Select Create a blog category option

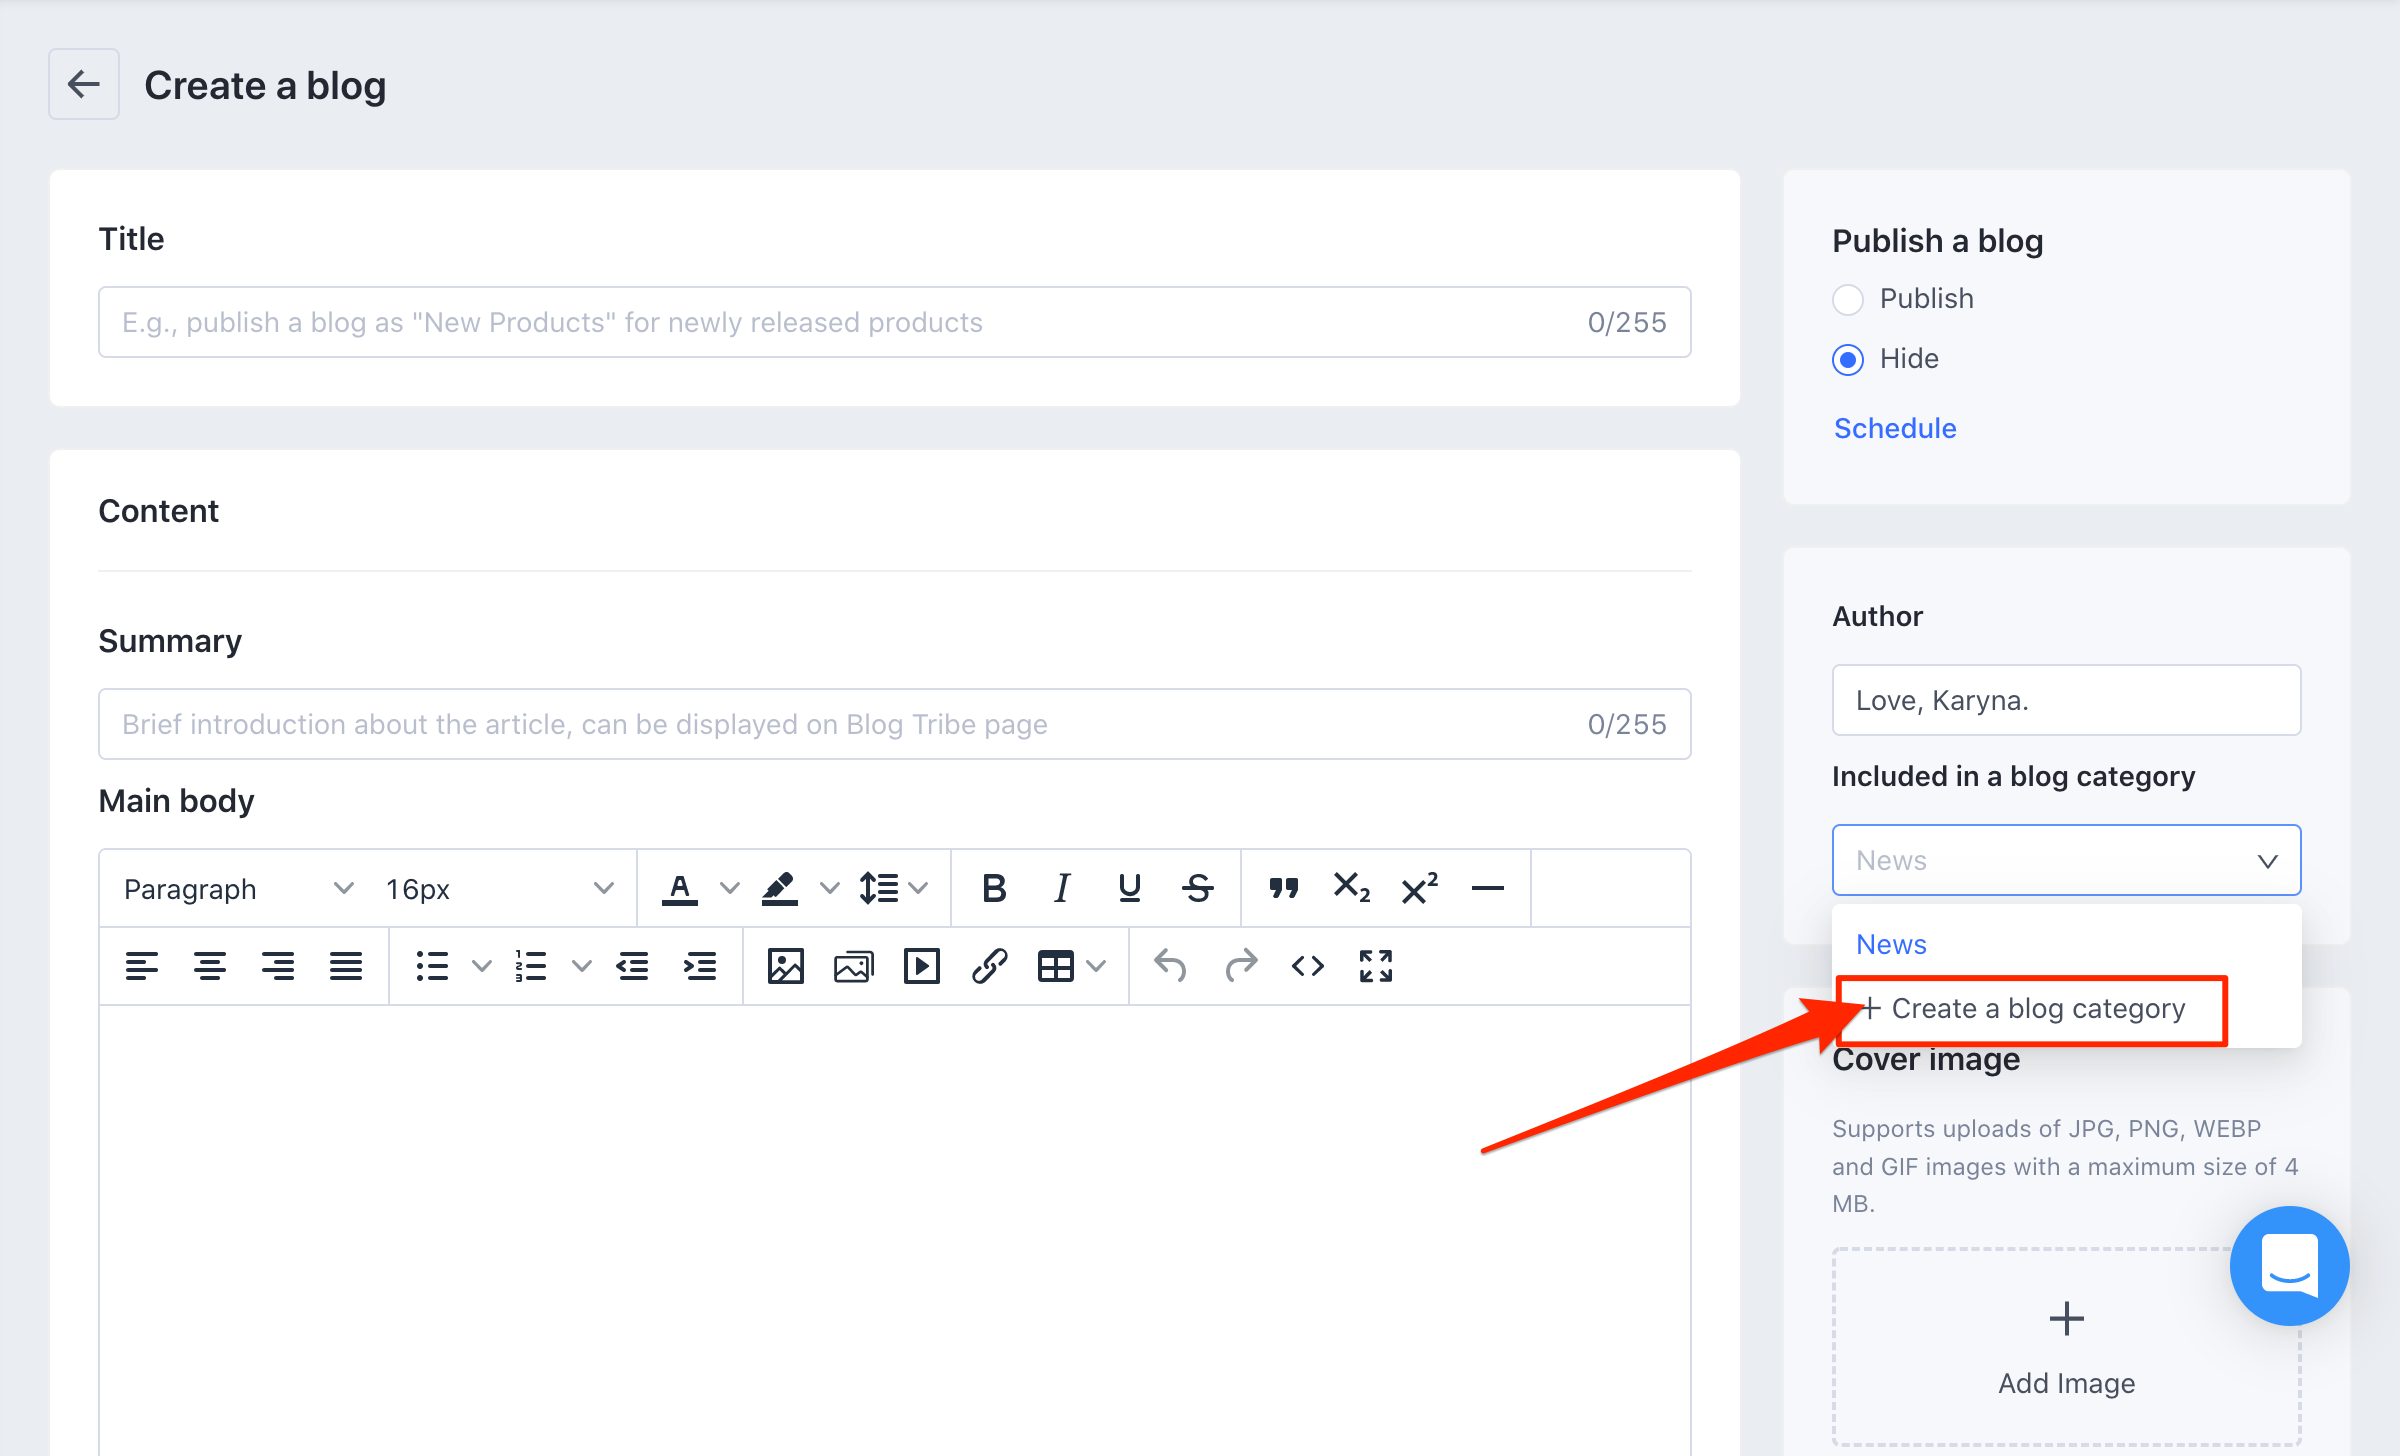click(x=2036, y=1009)
